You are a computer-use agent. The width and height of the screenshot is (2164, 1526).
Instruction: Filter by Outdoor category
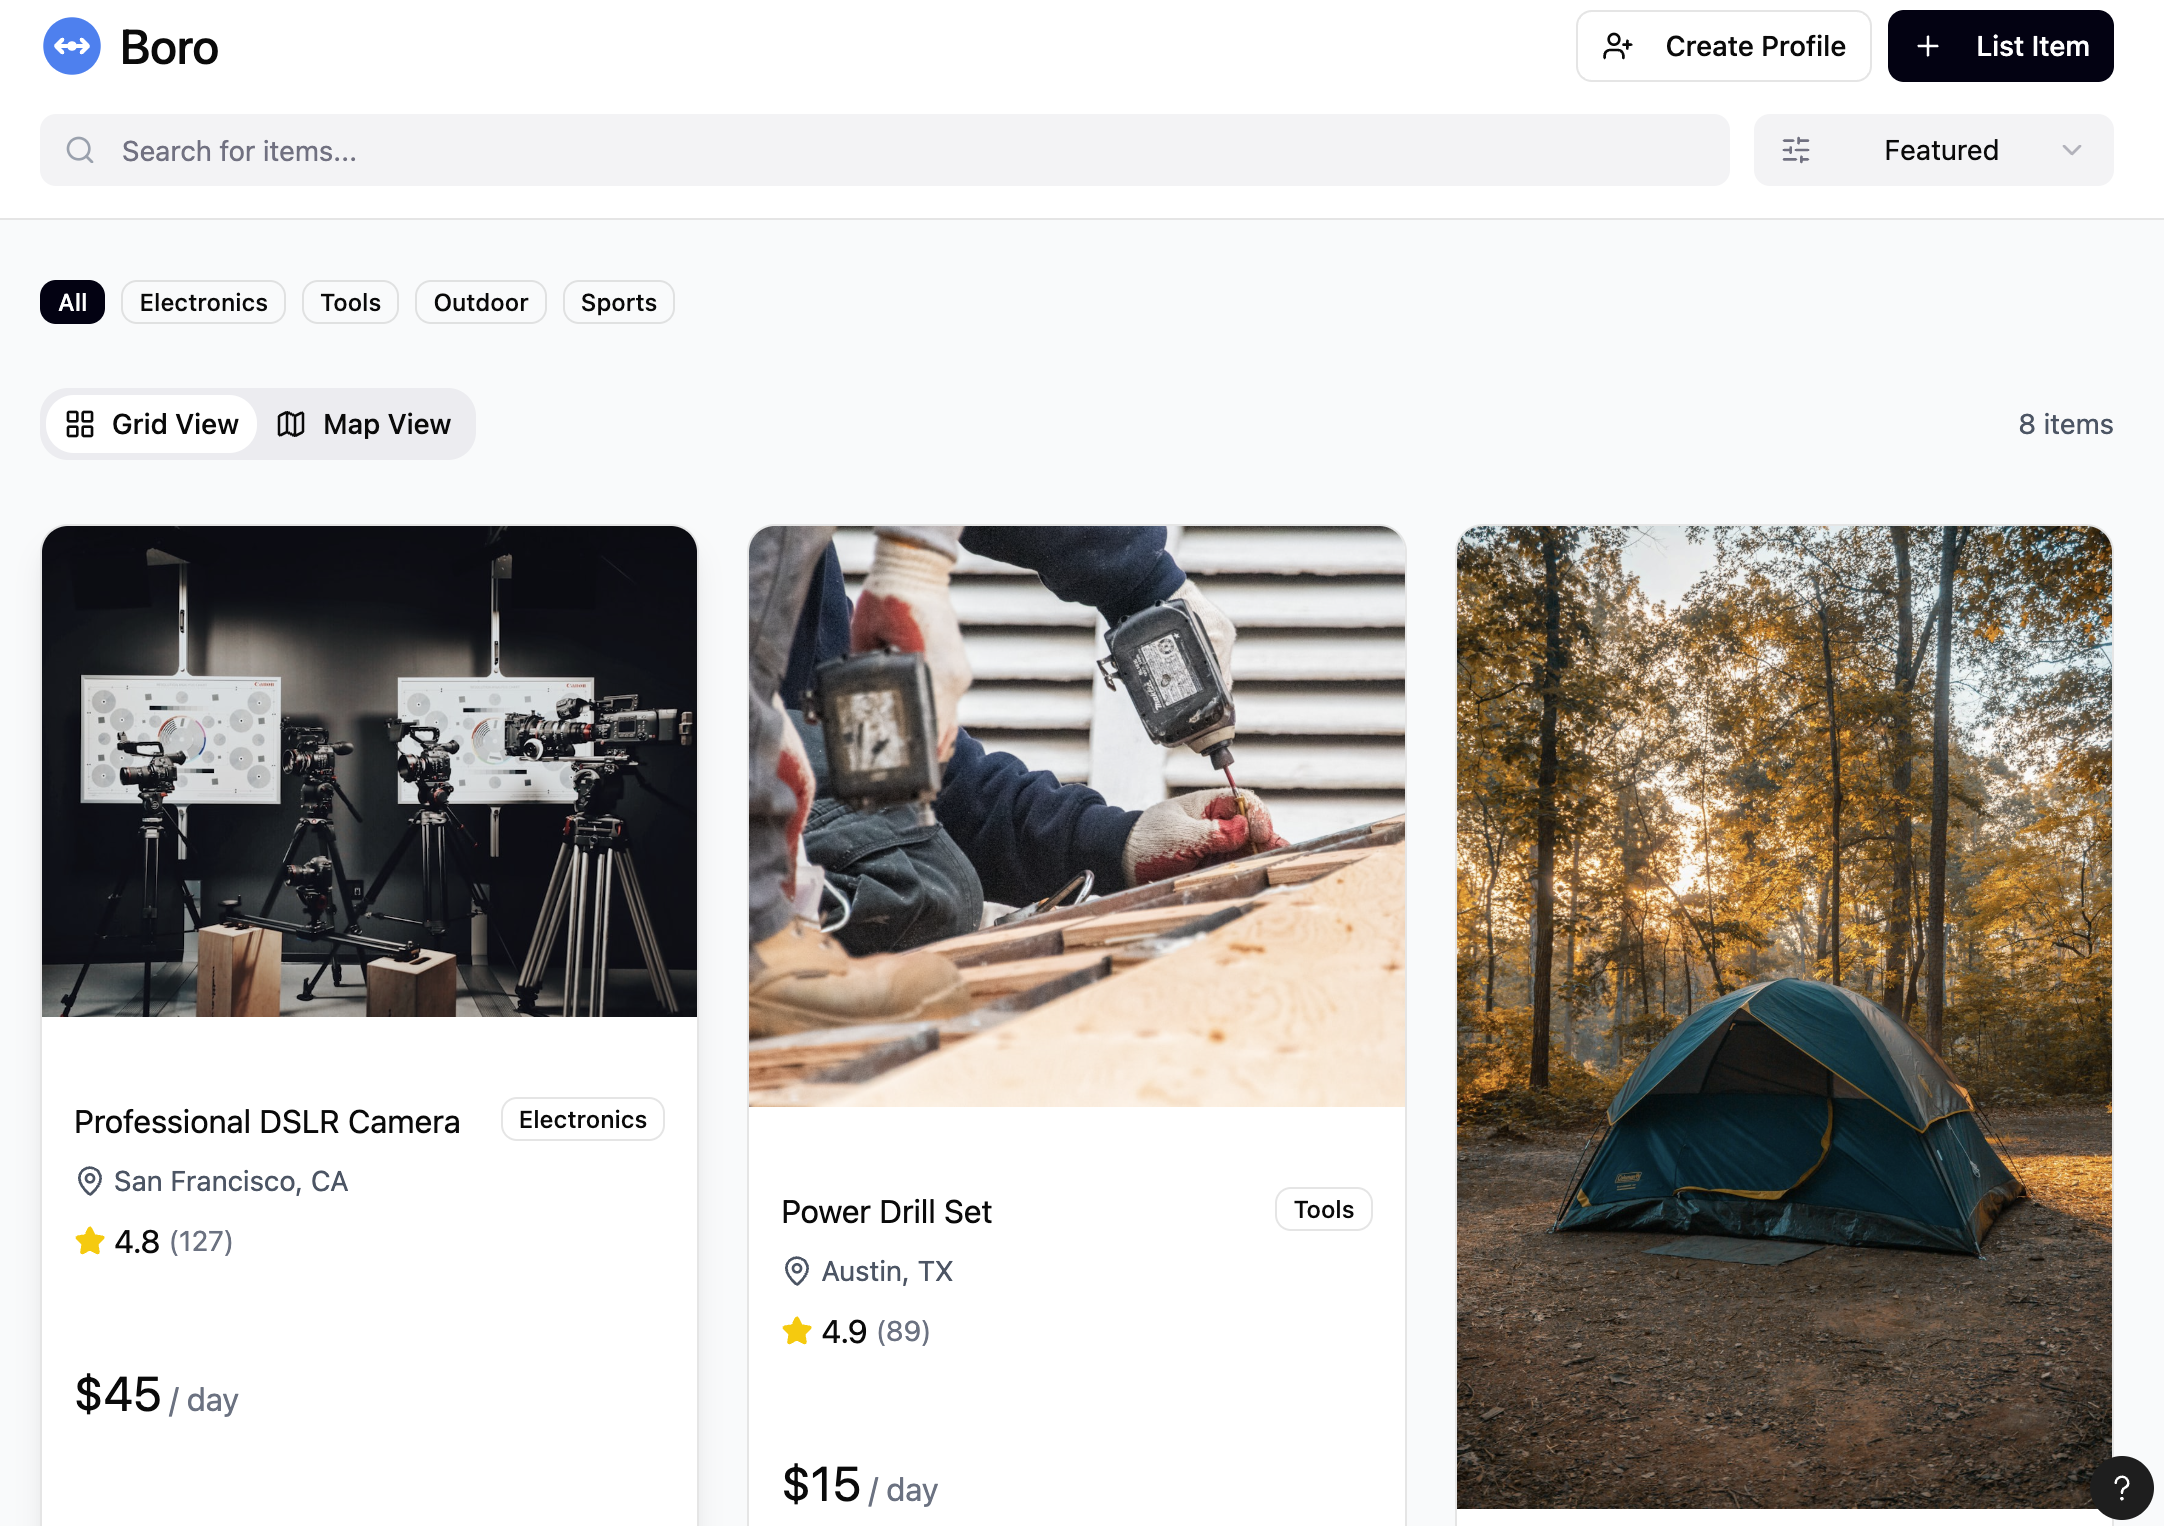tap(480, 302)
